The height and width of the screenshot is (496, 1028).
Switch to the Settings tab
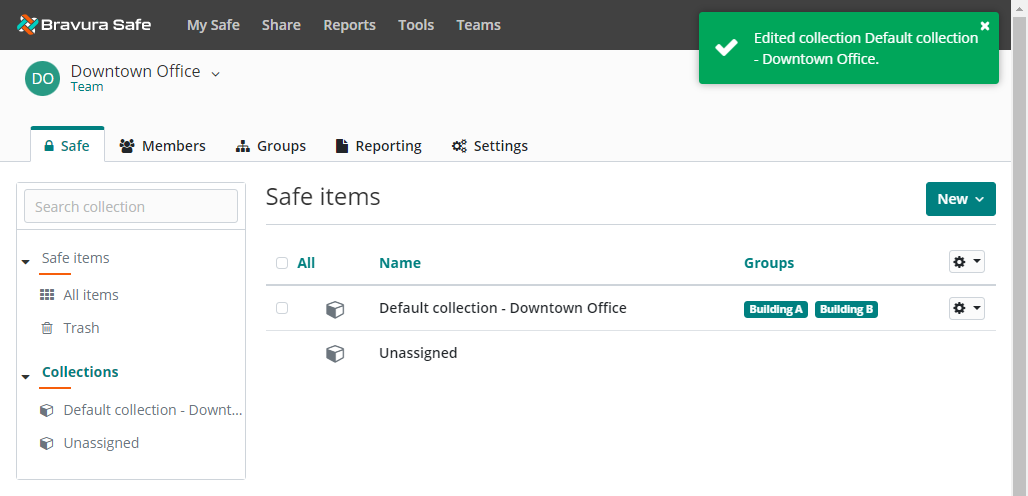point(490,145)
